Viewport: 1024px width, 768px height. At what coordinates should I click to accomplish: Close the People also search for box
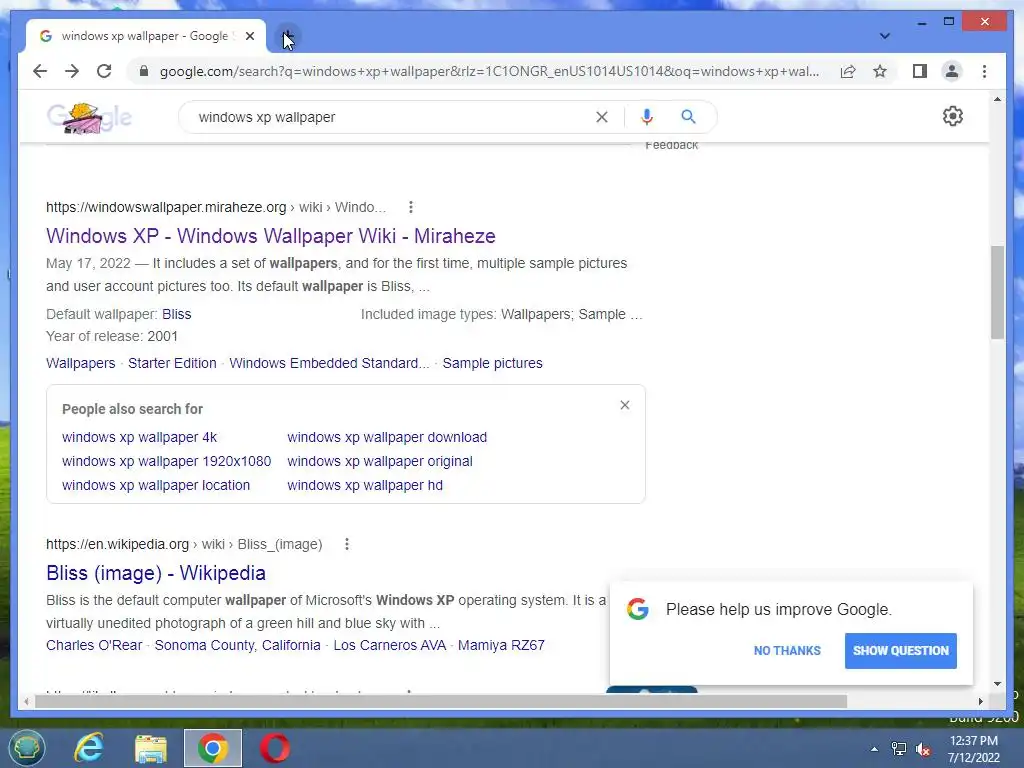[625, 405]
